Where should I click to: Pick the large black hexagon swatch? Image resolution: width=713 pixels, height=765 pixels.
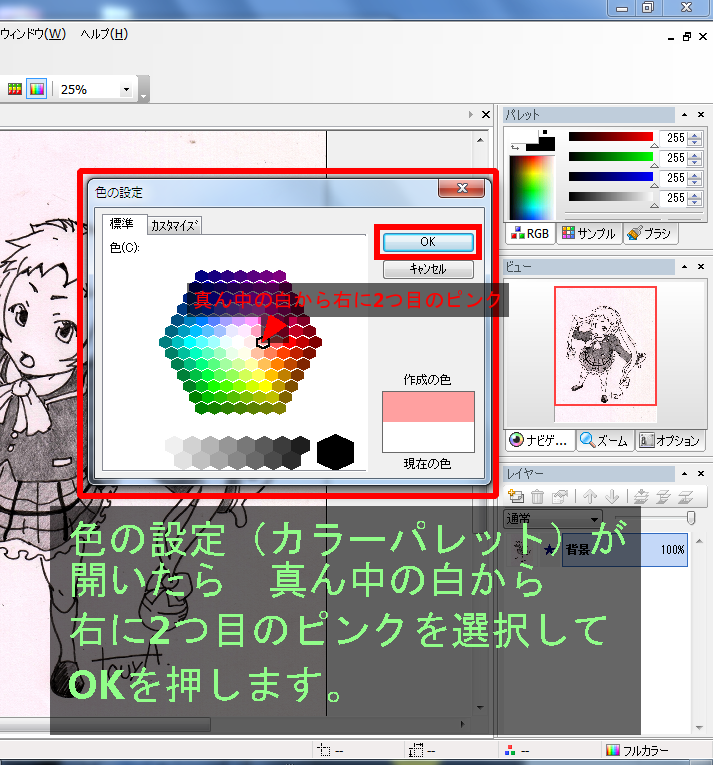[335, 452]
